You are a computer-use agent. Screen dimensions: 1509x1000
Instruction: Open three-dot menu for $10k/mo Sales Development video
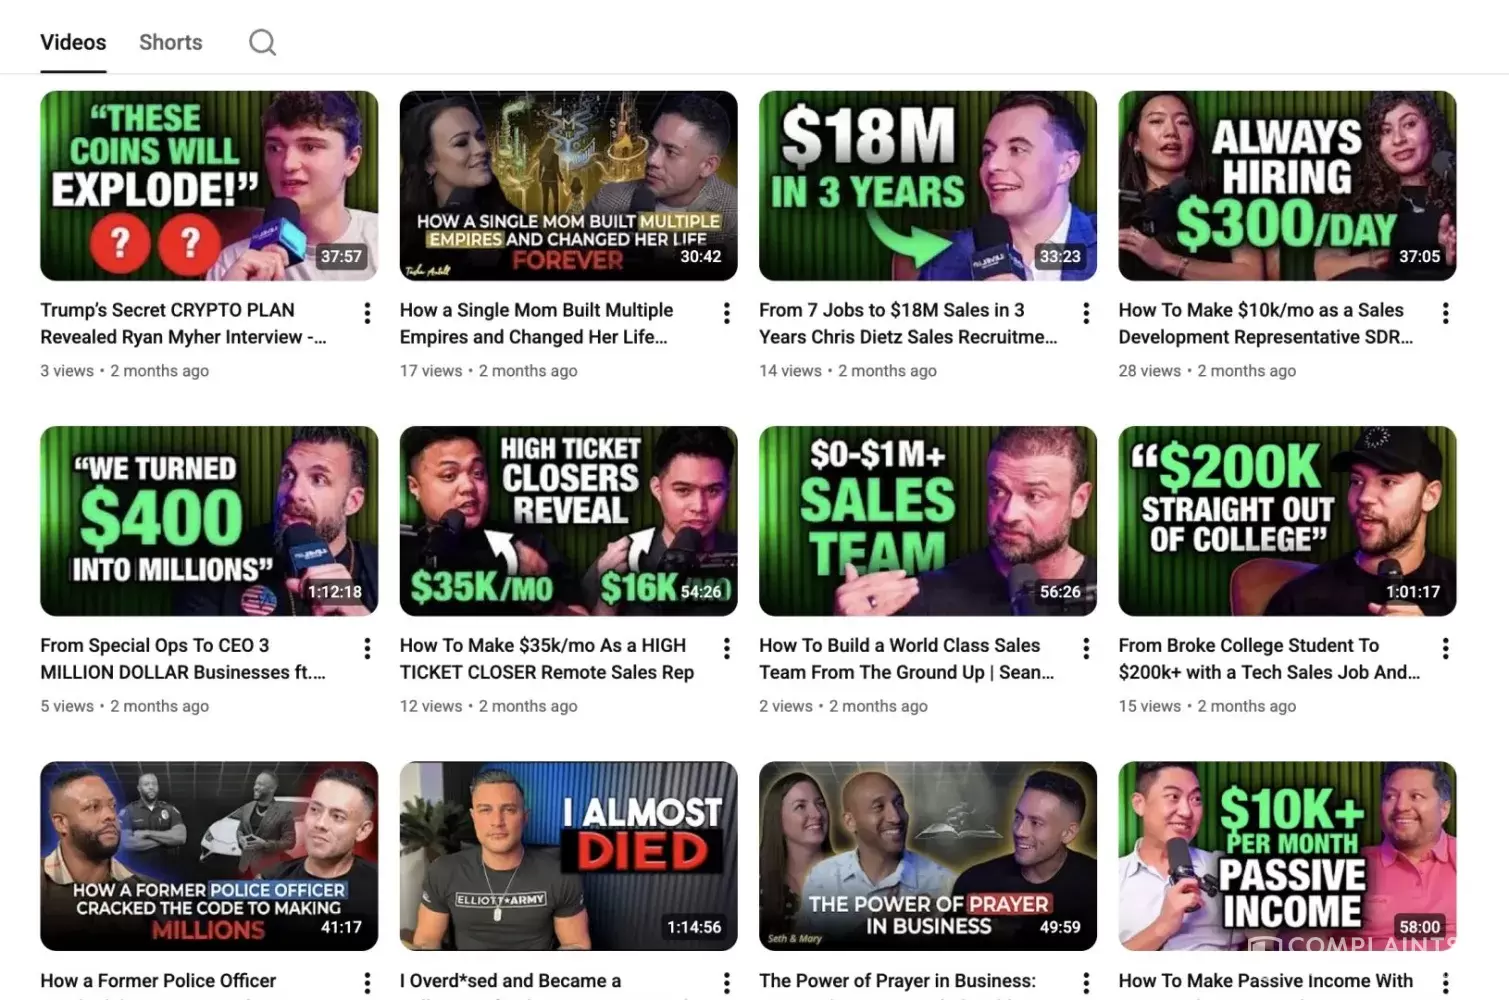[x=1445, y=313]
